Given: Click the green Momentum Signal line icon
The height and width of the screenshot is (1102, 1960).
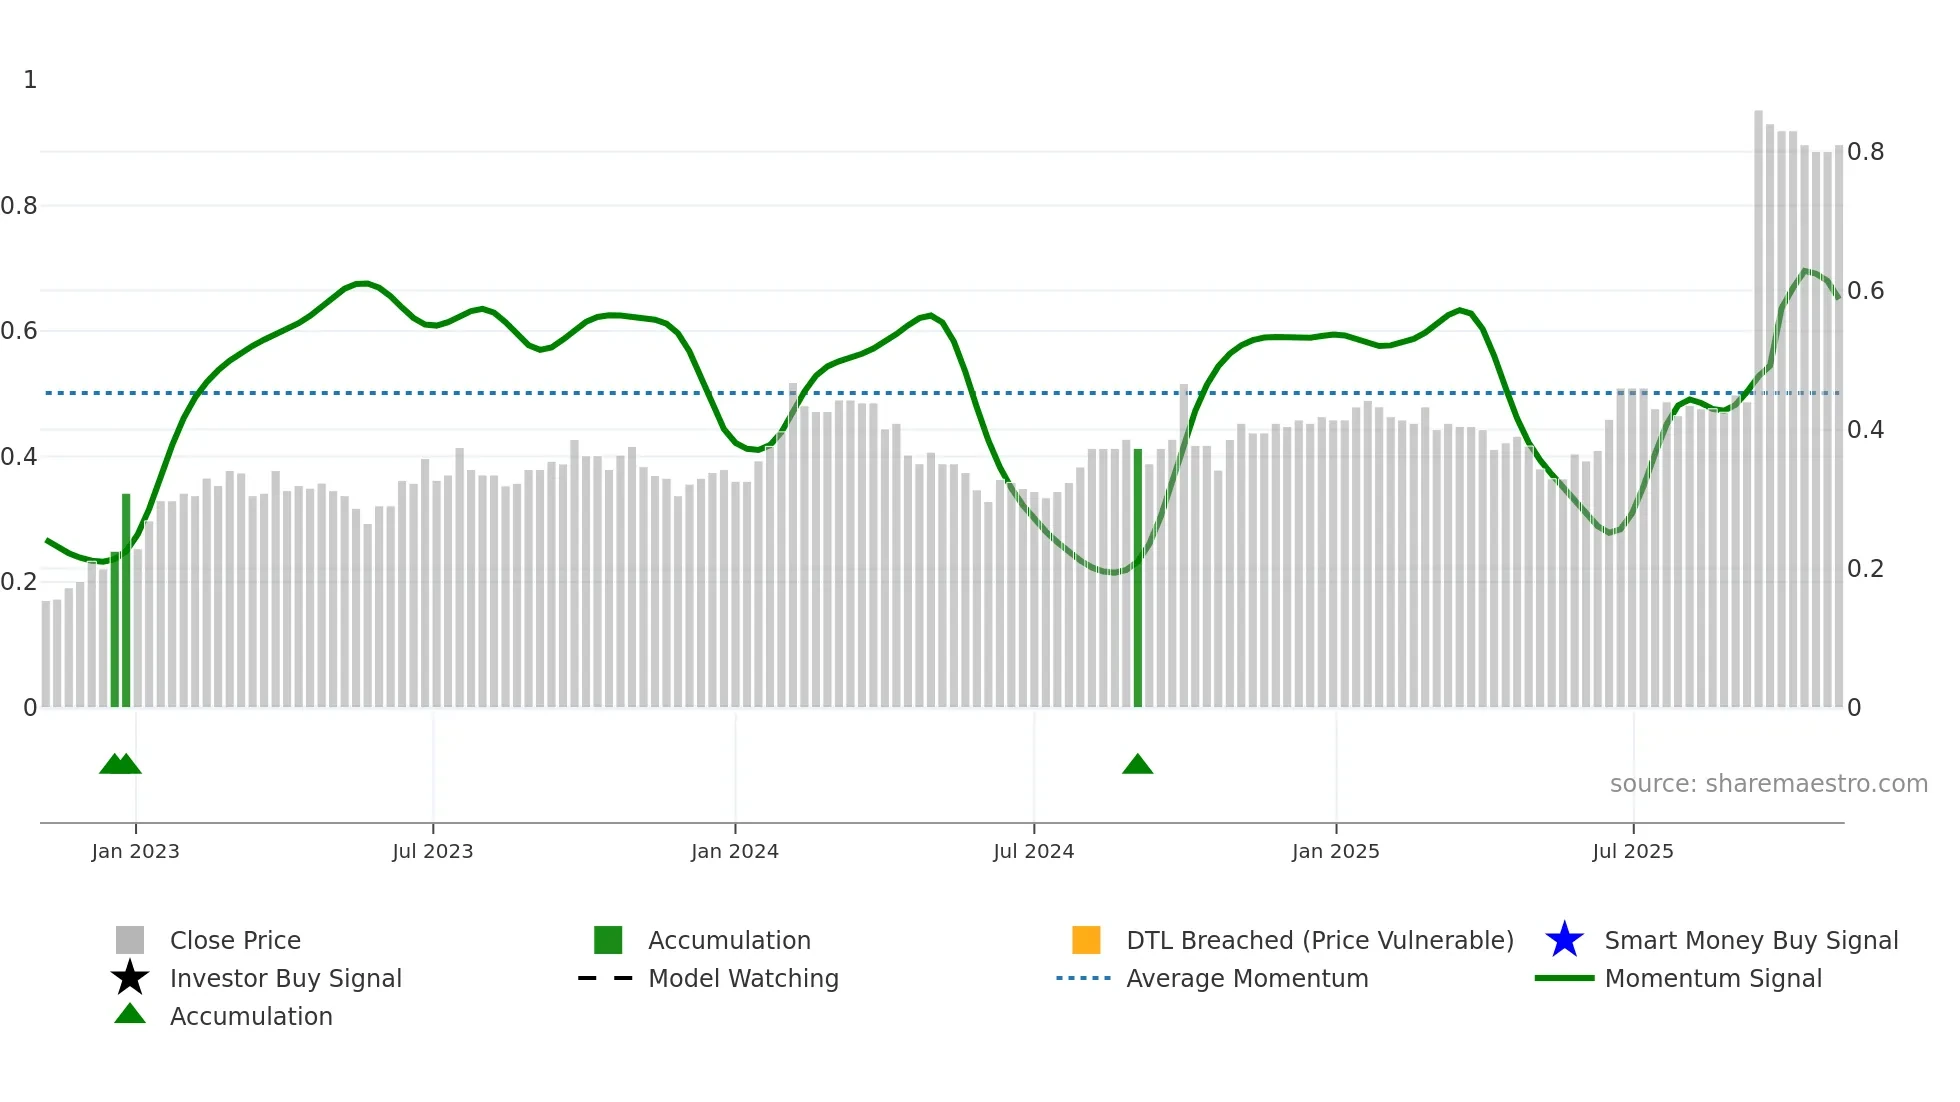Looking at the screenshot, I should [1564, 978].
